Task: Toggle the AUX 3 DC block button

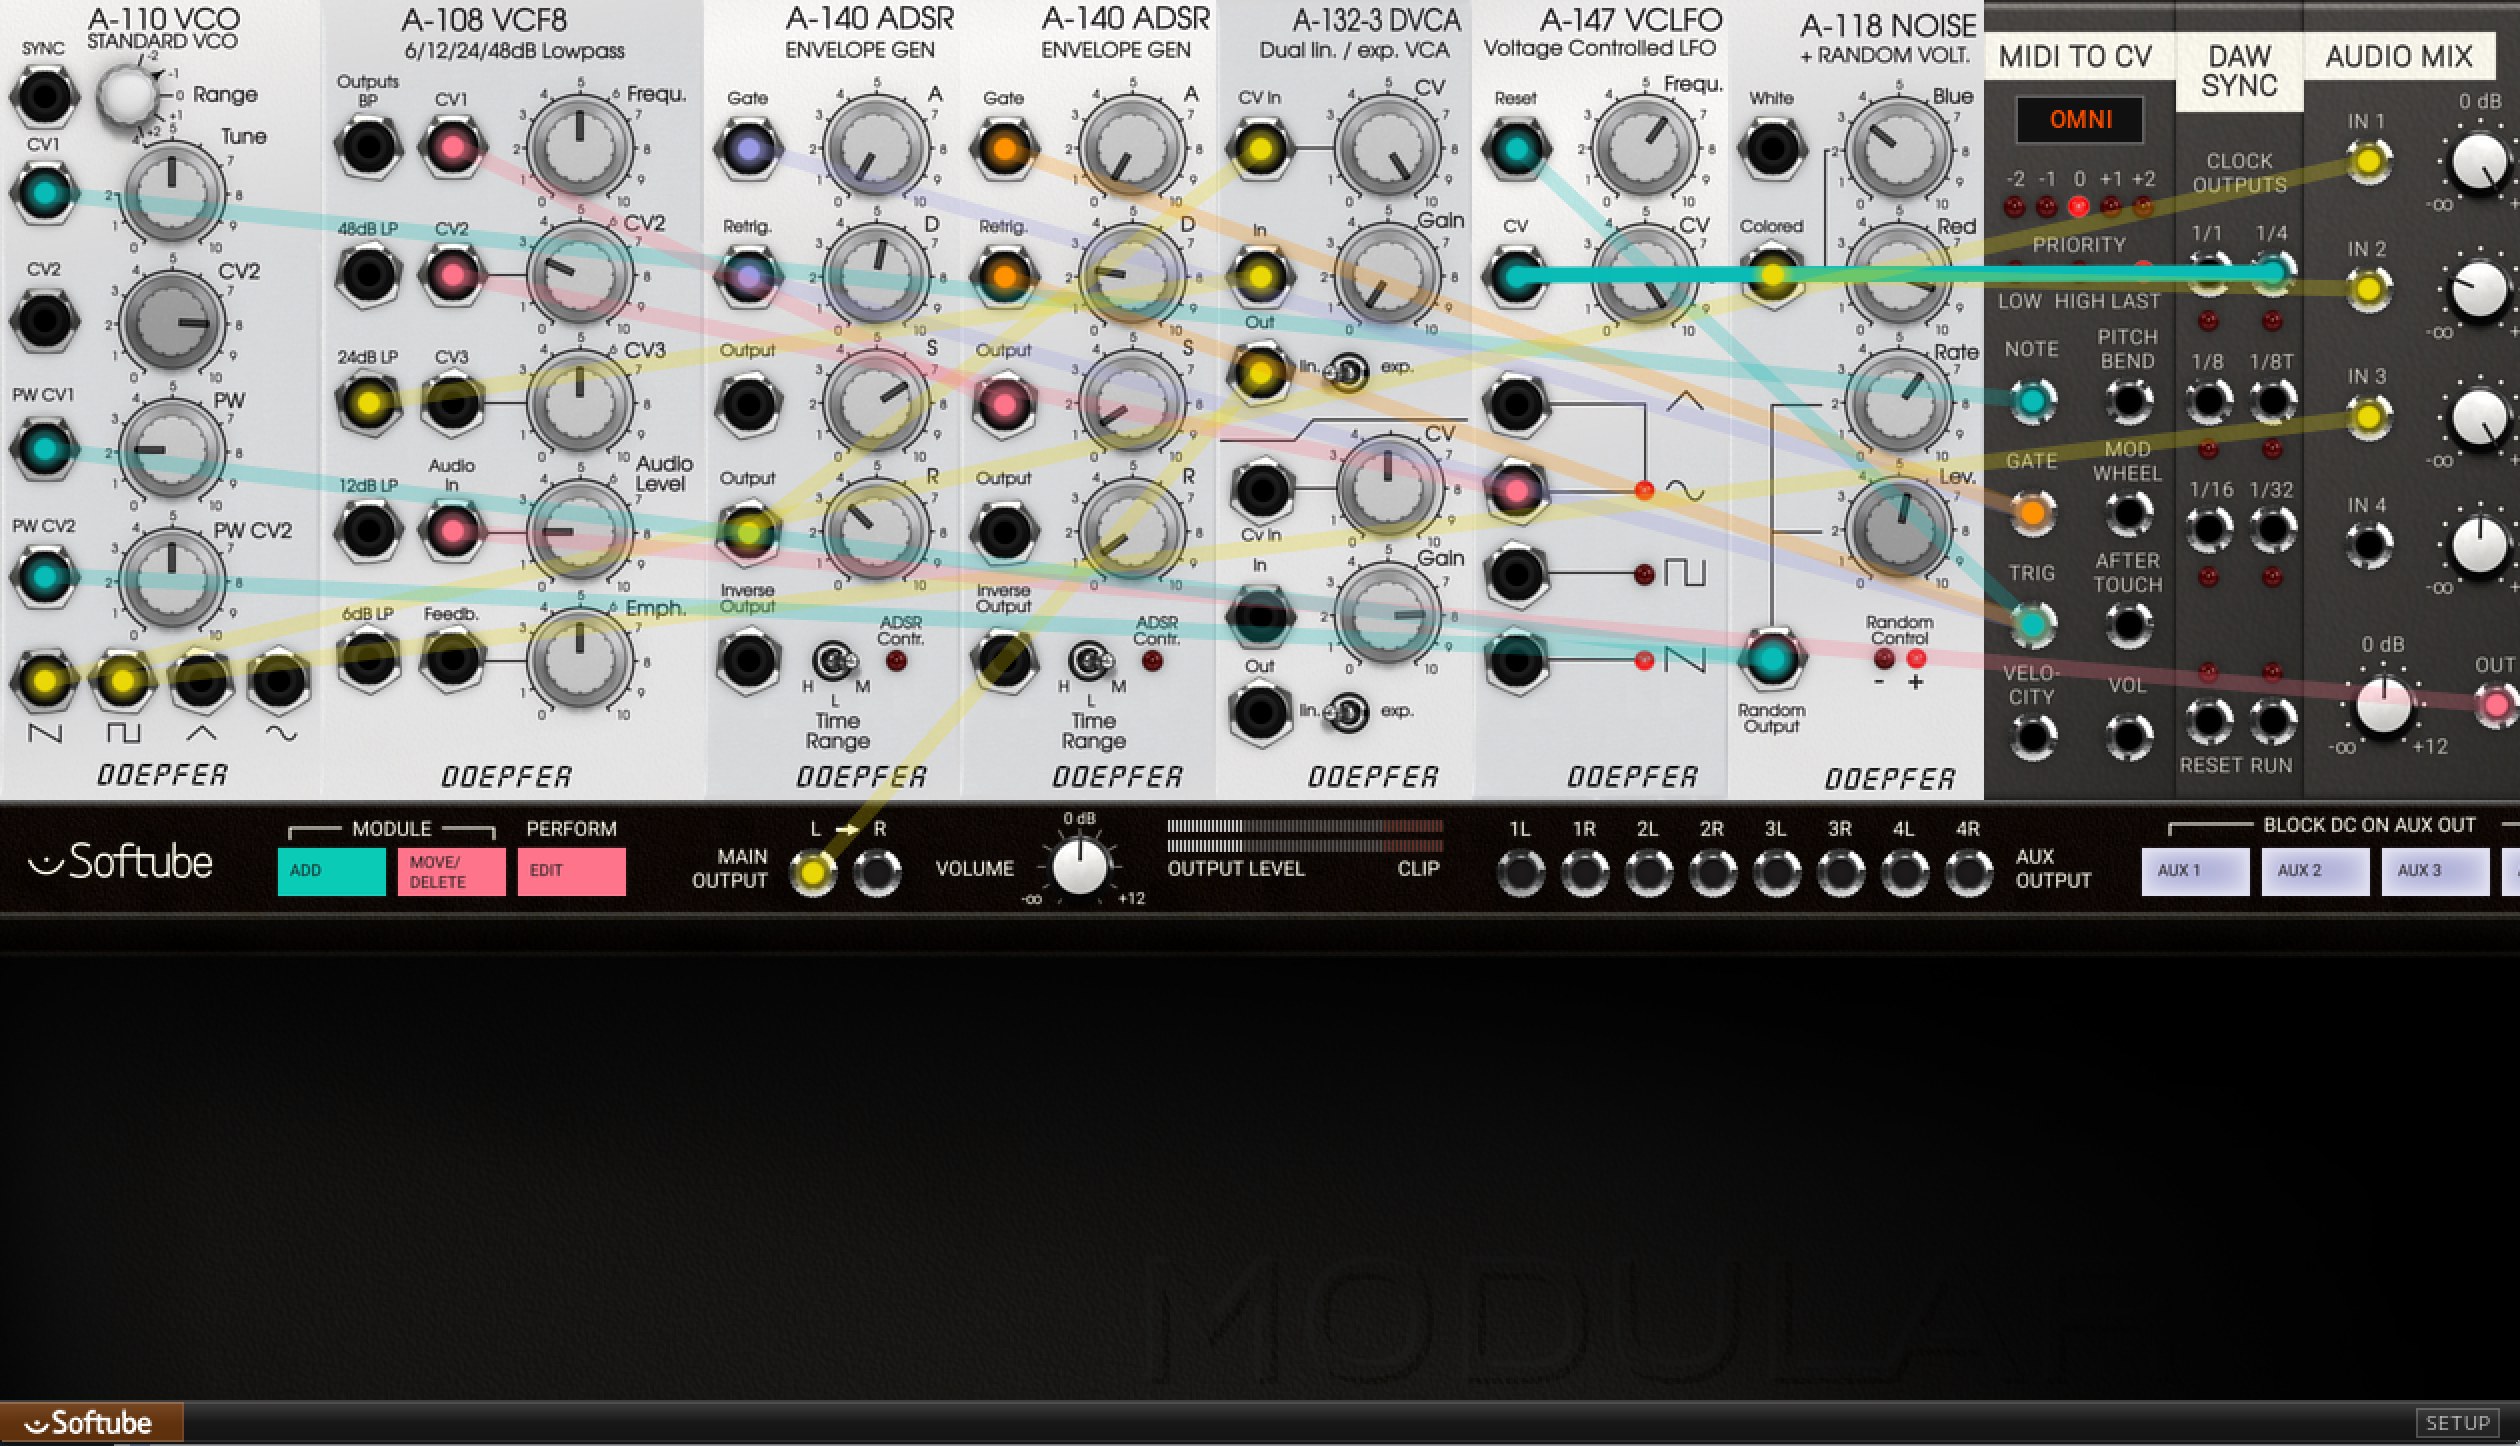Action: click(2435, 871)
